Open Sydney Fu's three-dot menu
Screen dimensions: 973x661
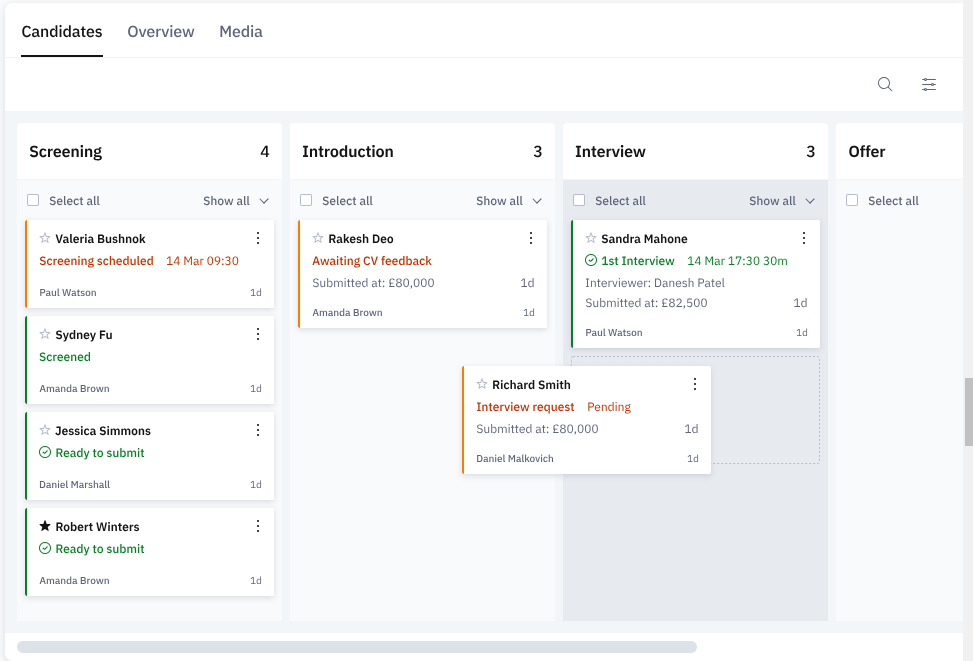tap(258, 334)
